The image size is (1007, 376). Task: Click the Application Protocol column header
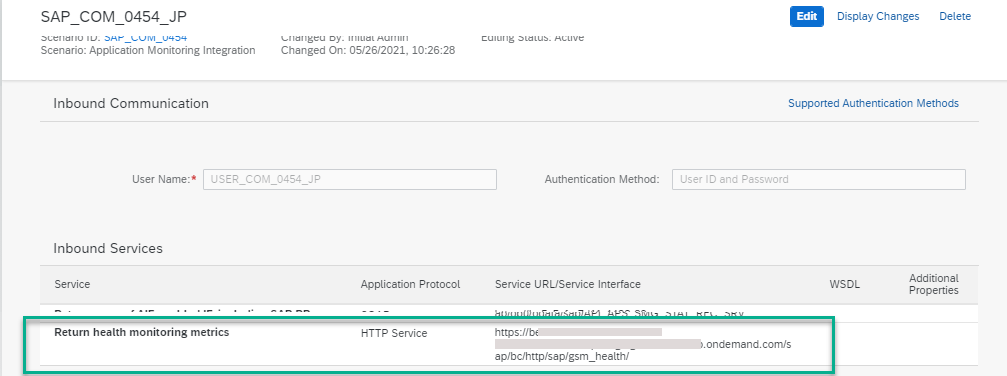tap(410, 284)
